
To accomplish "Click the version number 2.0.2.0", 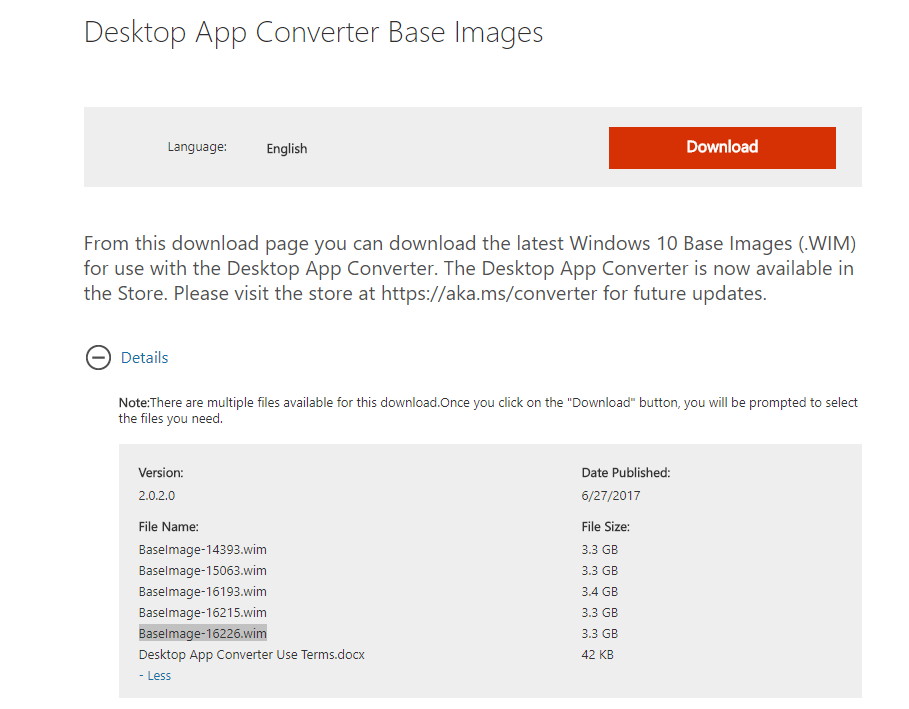I will pyautogui.click(x=157, y=496).
